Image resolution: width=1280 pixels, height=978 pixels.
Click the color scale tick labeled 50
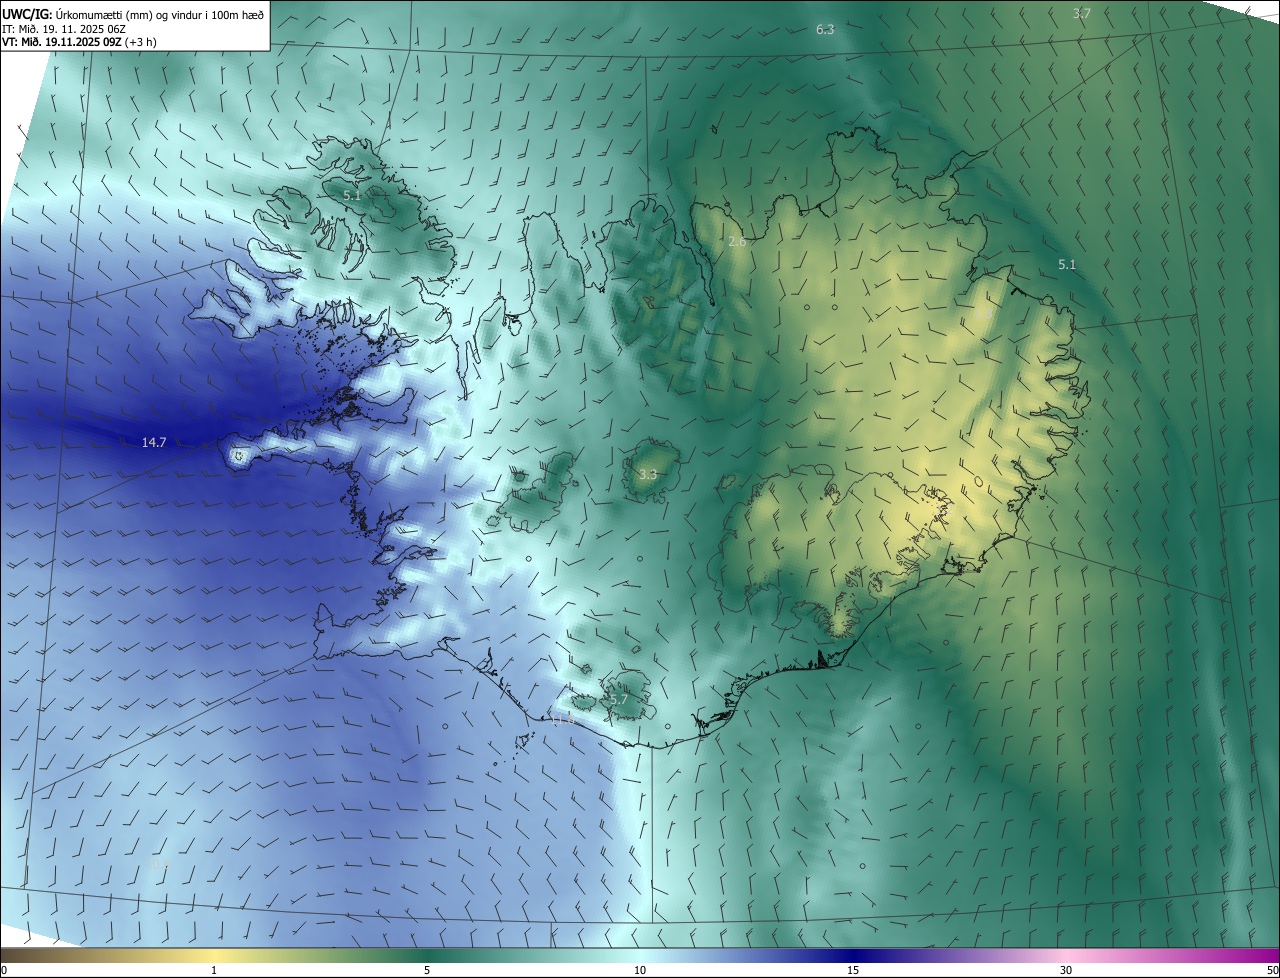click(1272, 970)
